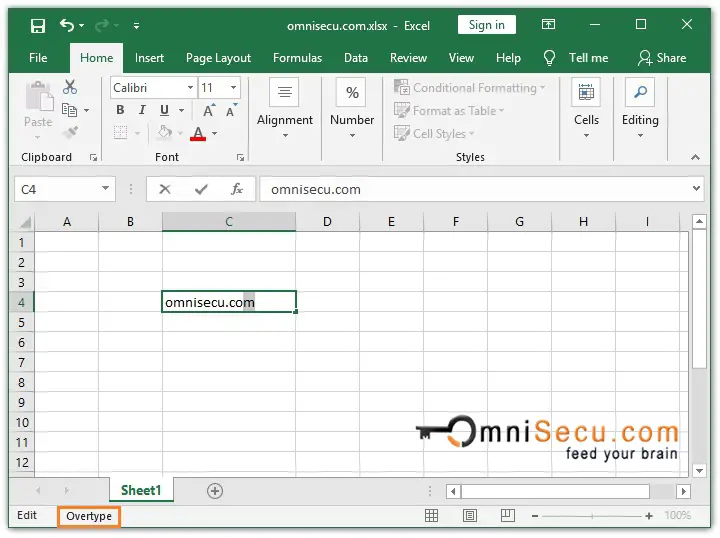Switch to the Insert tab

tap(149, 58)
